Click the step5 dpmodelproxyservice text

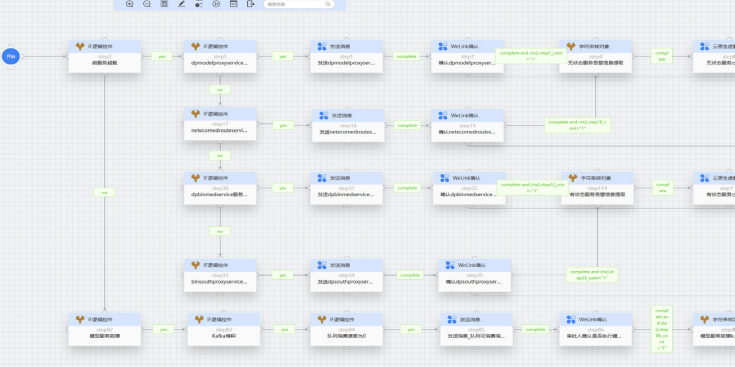point(220,62)
